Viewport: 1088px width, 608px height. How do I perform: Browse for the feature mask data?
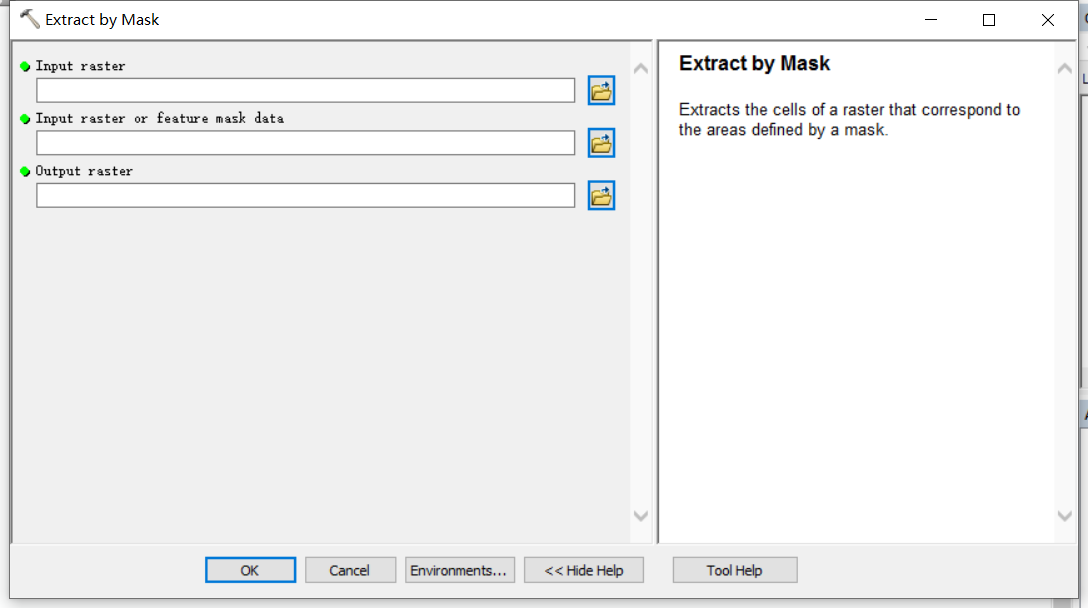(601, 143)
